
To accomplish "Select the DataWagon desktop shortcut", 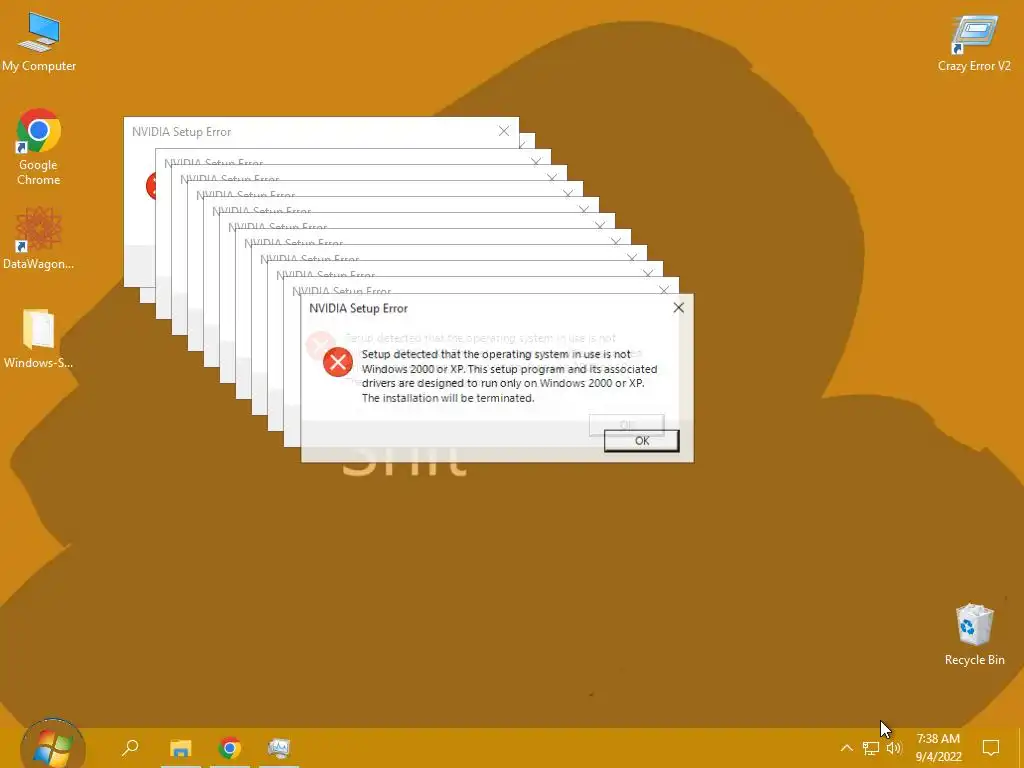I will coord(39,238).
